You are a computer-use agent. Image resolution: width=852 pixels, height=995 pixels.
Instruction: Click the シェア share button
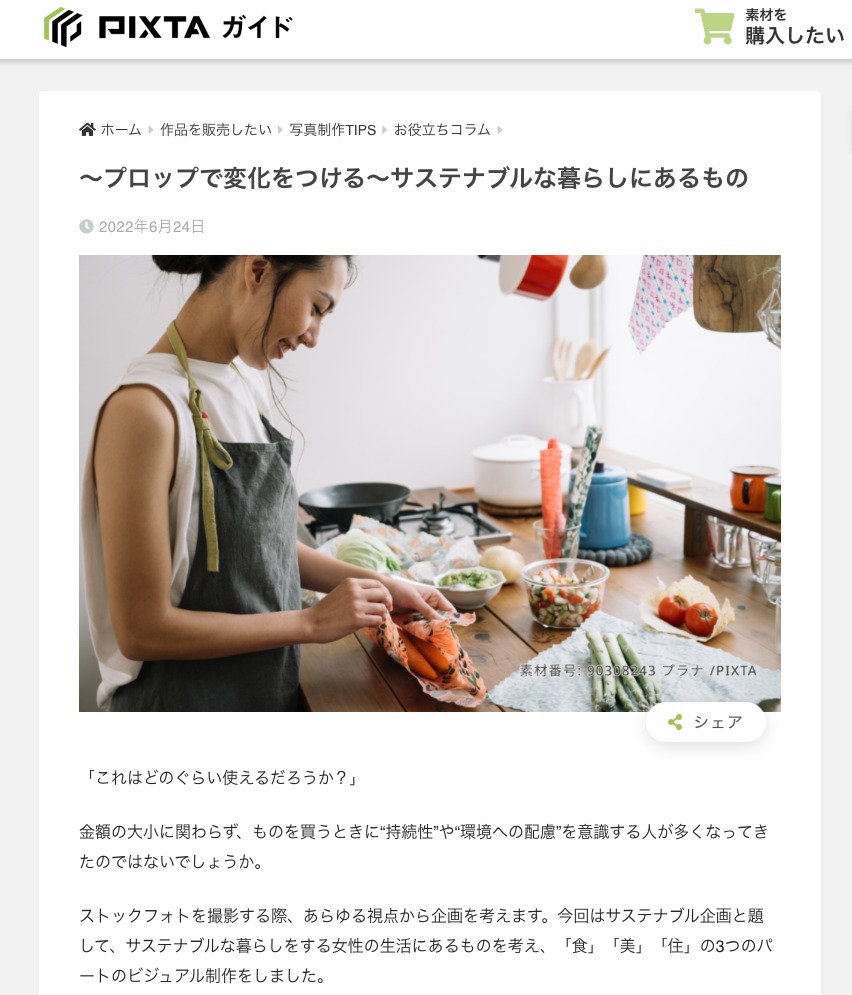click(705, 722)
